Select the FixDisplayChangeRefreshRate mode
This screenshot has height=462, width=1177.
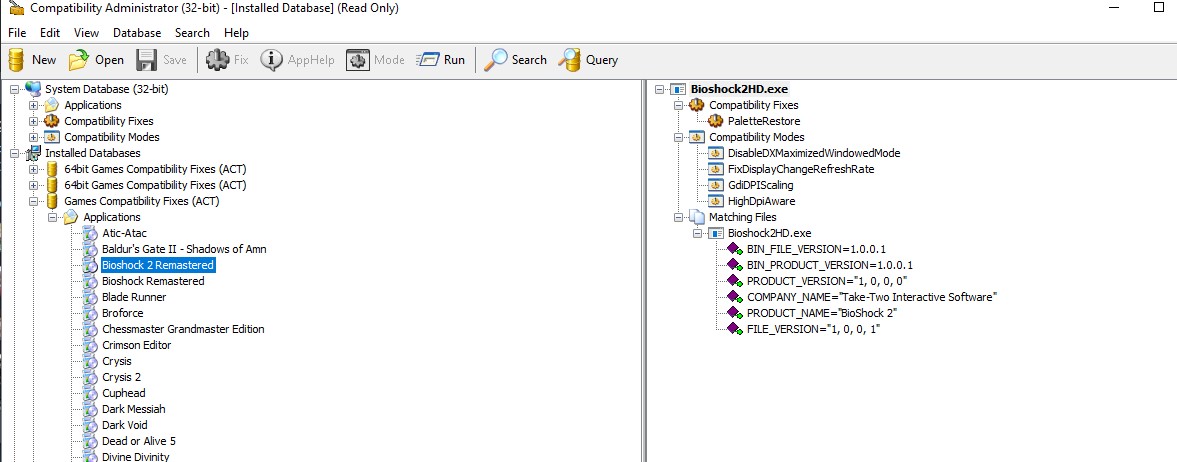(x=801, y=169)
